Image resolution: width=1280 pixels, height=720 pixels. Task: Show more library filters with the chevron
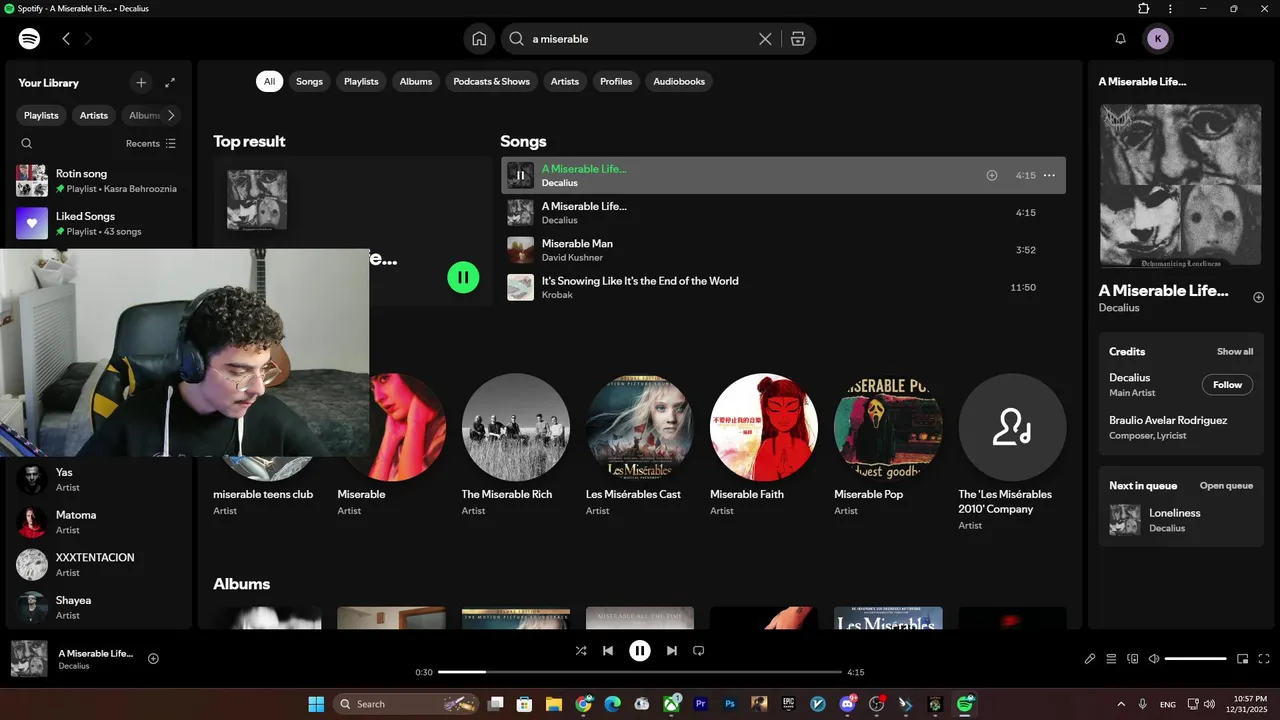pyautogui.click(x=171, y=115)
